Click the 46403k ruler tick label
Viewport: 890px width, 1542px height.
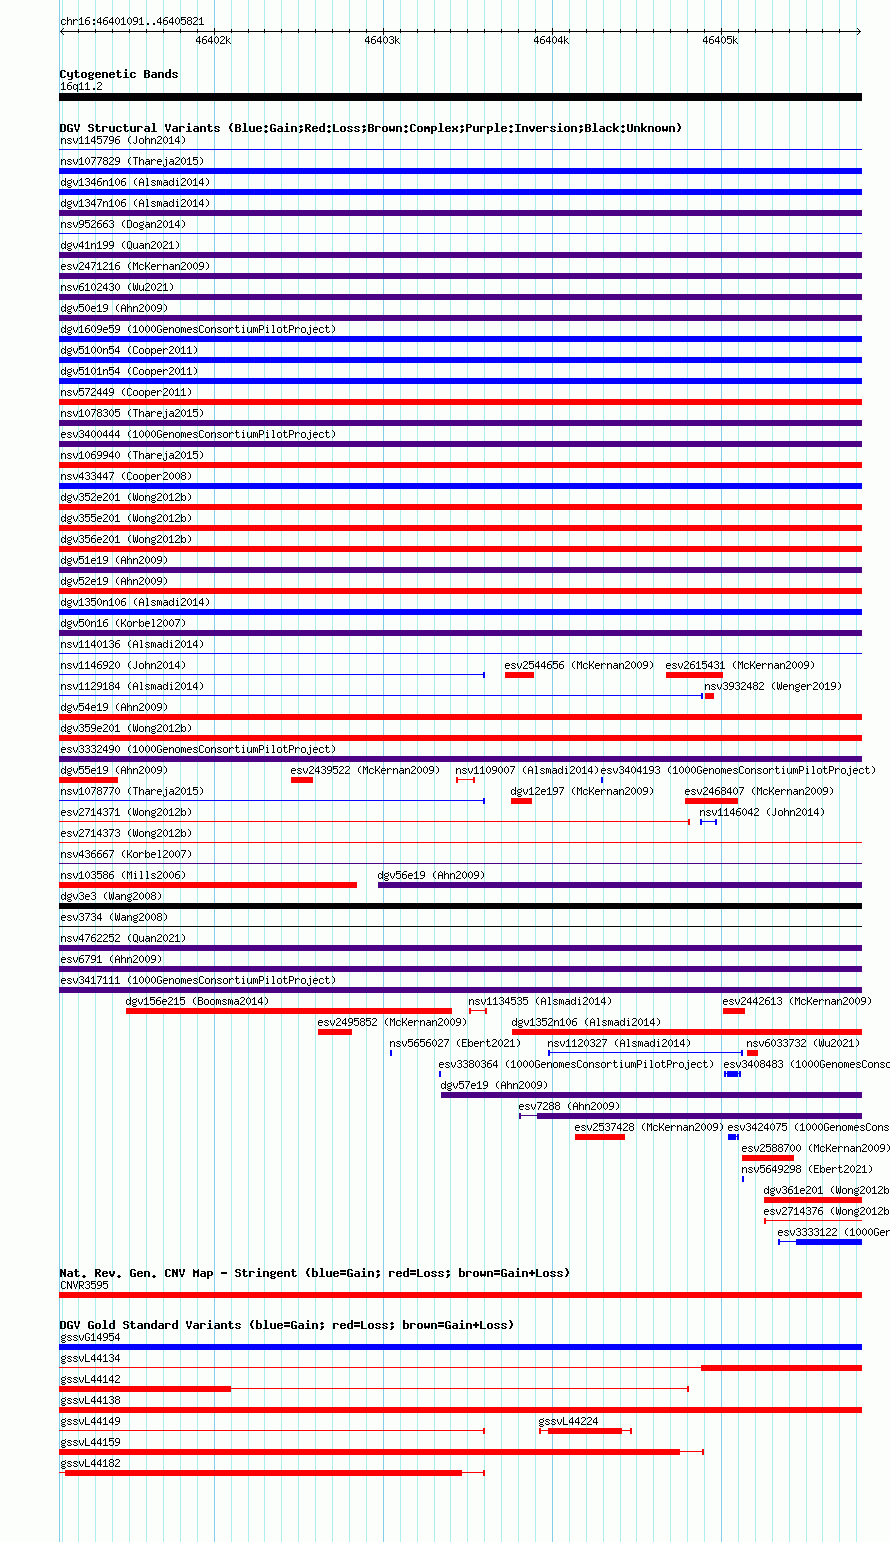382,40
